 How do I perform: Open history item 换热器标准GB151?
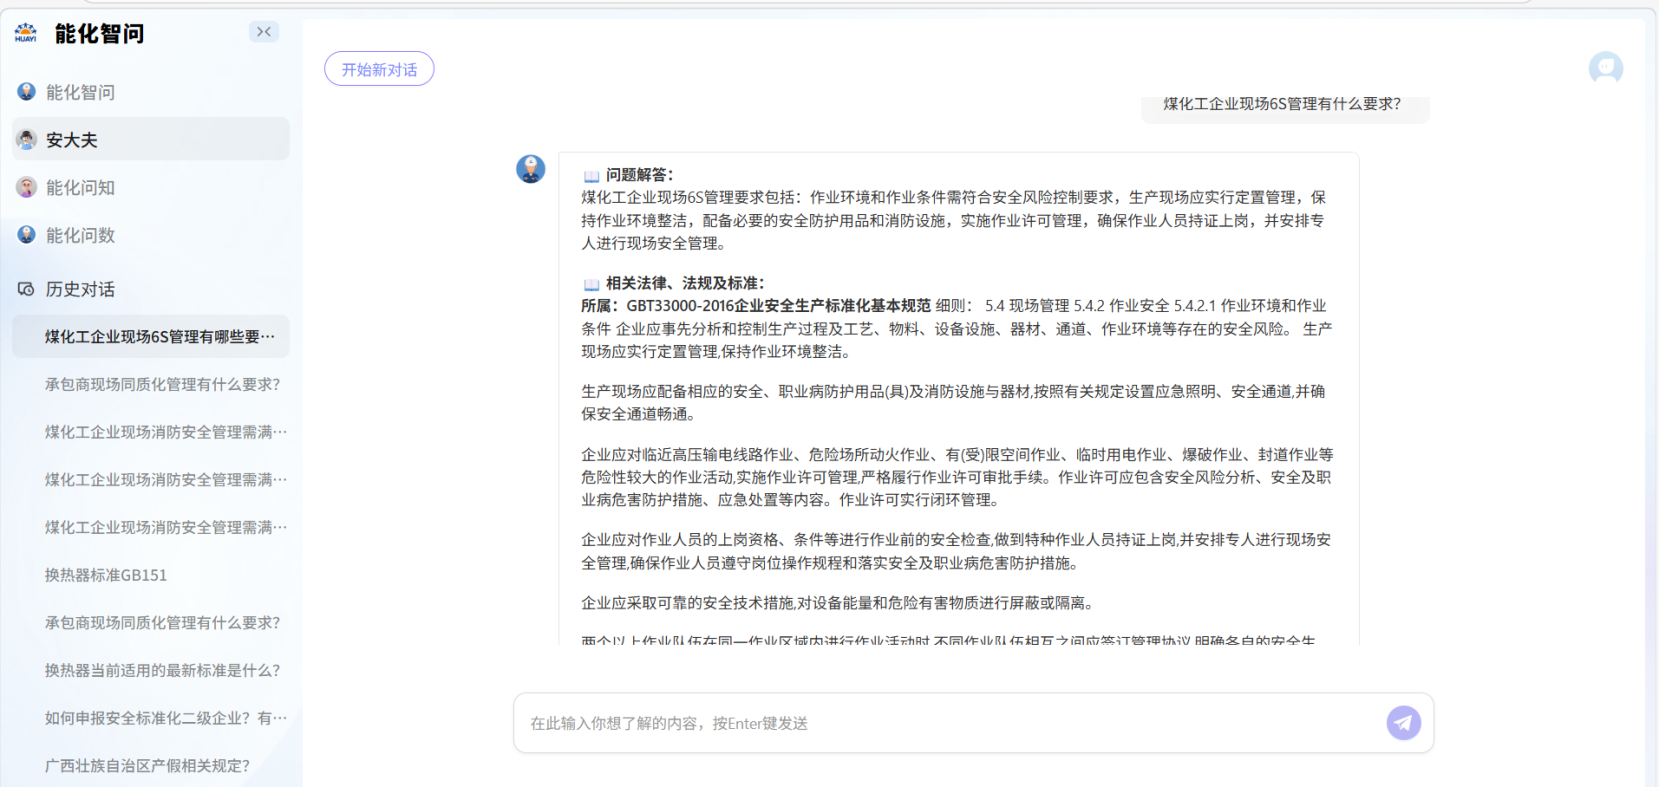pos(106,575)
